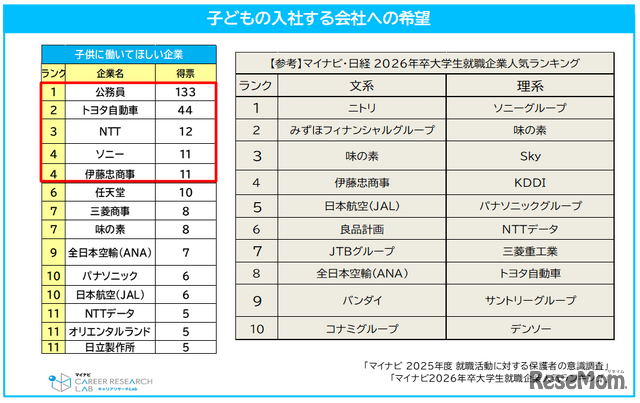Select the 理系 column header
Image resolution: width=640 pixels, height=403 pixels.
530,86
